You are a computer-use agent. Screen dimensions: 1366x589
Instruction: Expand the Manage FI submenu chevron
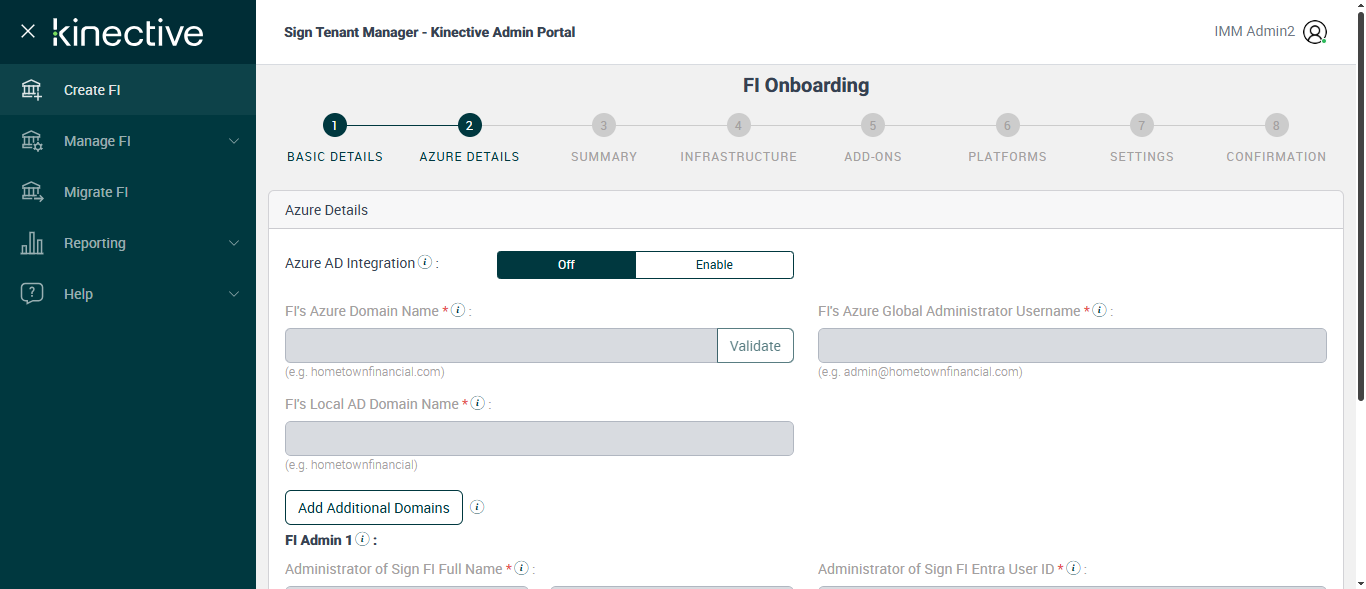pos(234,141)
